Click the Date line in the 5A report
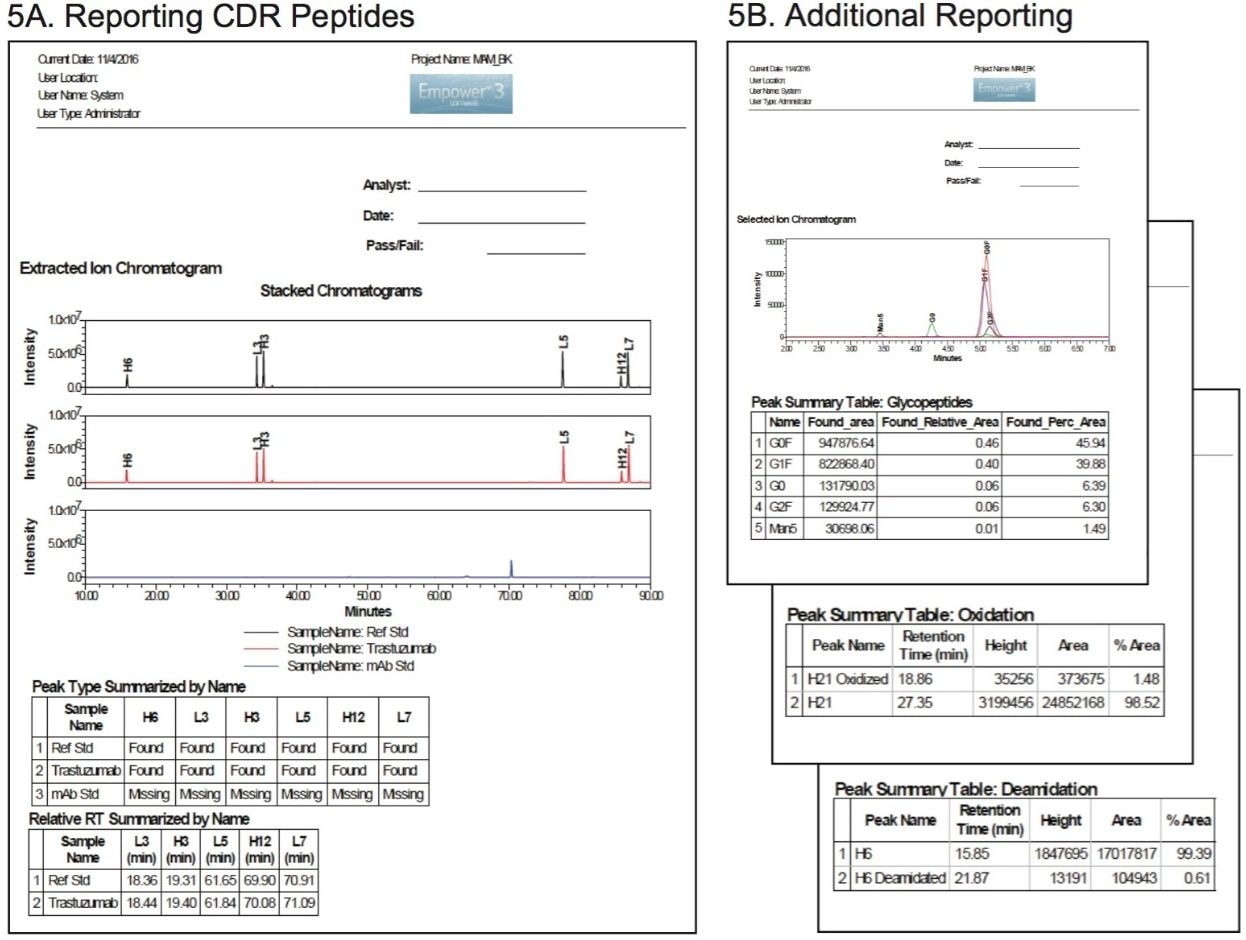The height and width of the screenshot is (940, 1246). tap(502, 222)
